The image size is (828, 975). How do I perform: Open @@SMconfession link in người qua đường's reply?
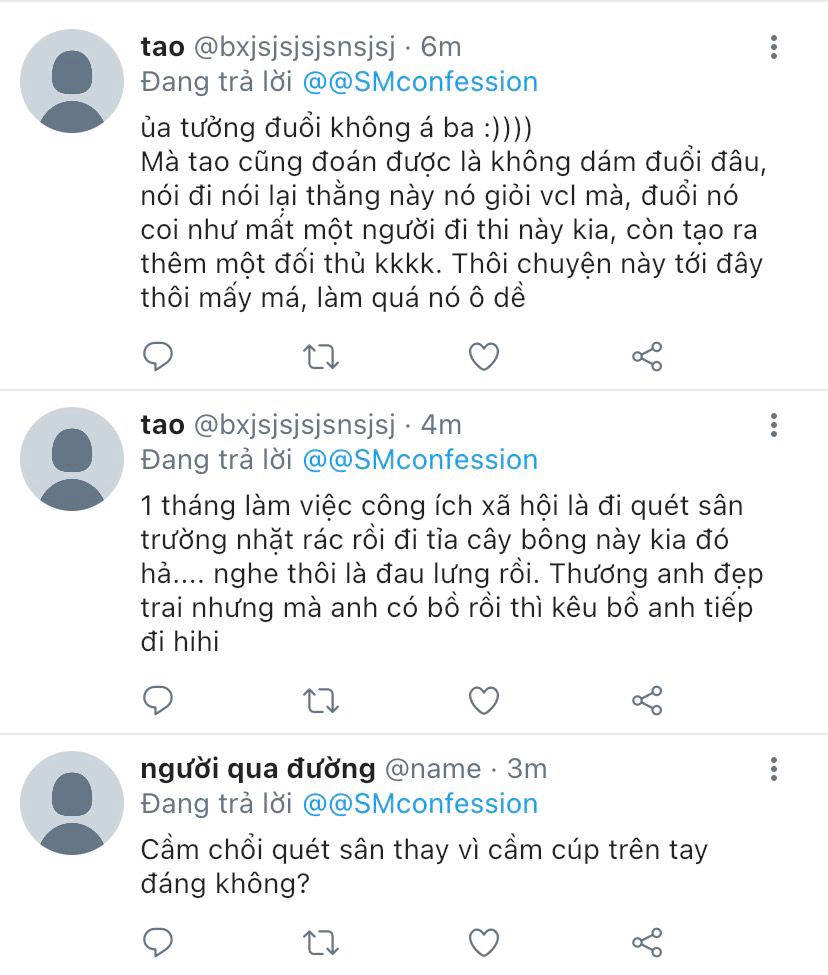coord(420,804)
